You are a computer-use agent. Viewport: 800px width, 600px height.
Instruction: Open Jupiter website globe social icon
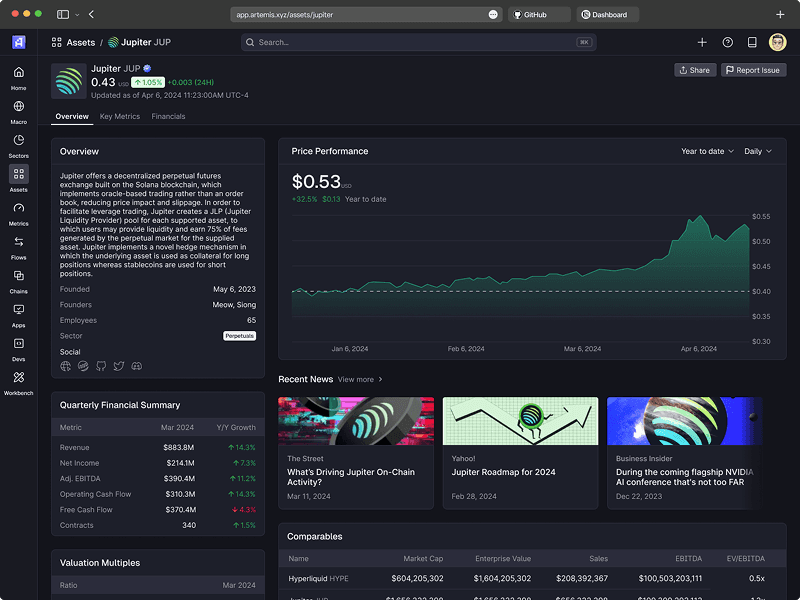[x=65, y=366]
